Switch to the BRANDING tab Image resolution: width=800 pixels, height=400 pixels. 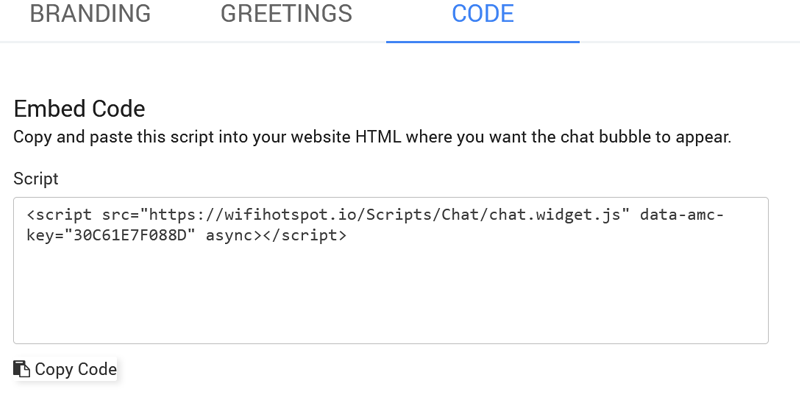click(90, 14)
